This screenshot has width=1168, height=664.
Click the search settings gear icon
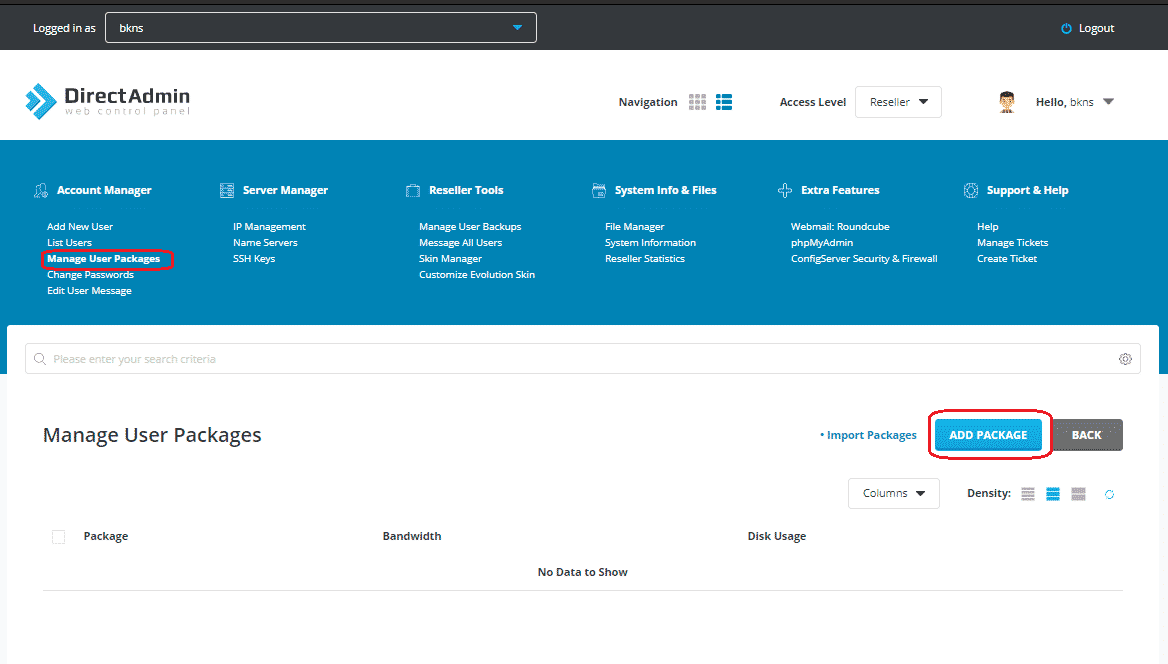pos(1125,359)
